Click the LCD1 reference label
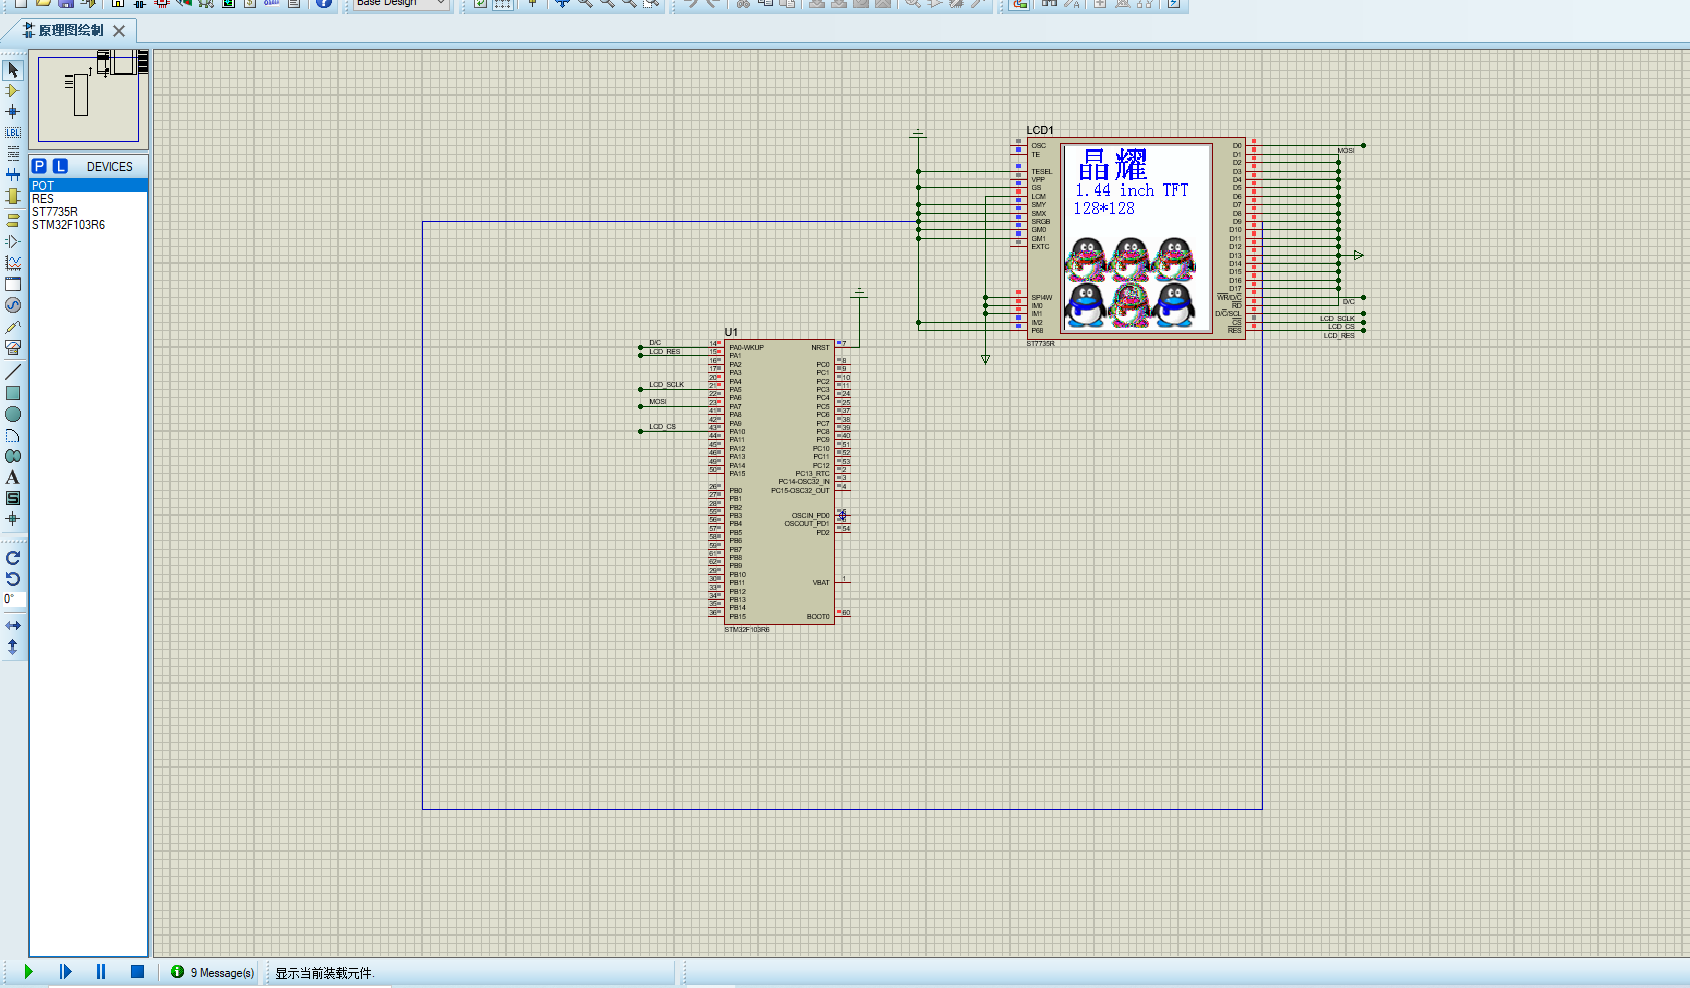The height and width of the screenshot is (988, 1690). (x=1040, y=130)
